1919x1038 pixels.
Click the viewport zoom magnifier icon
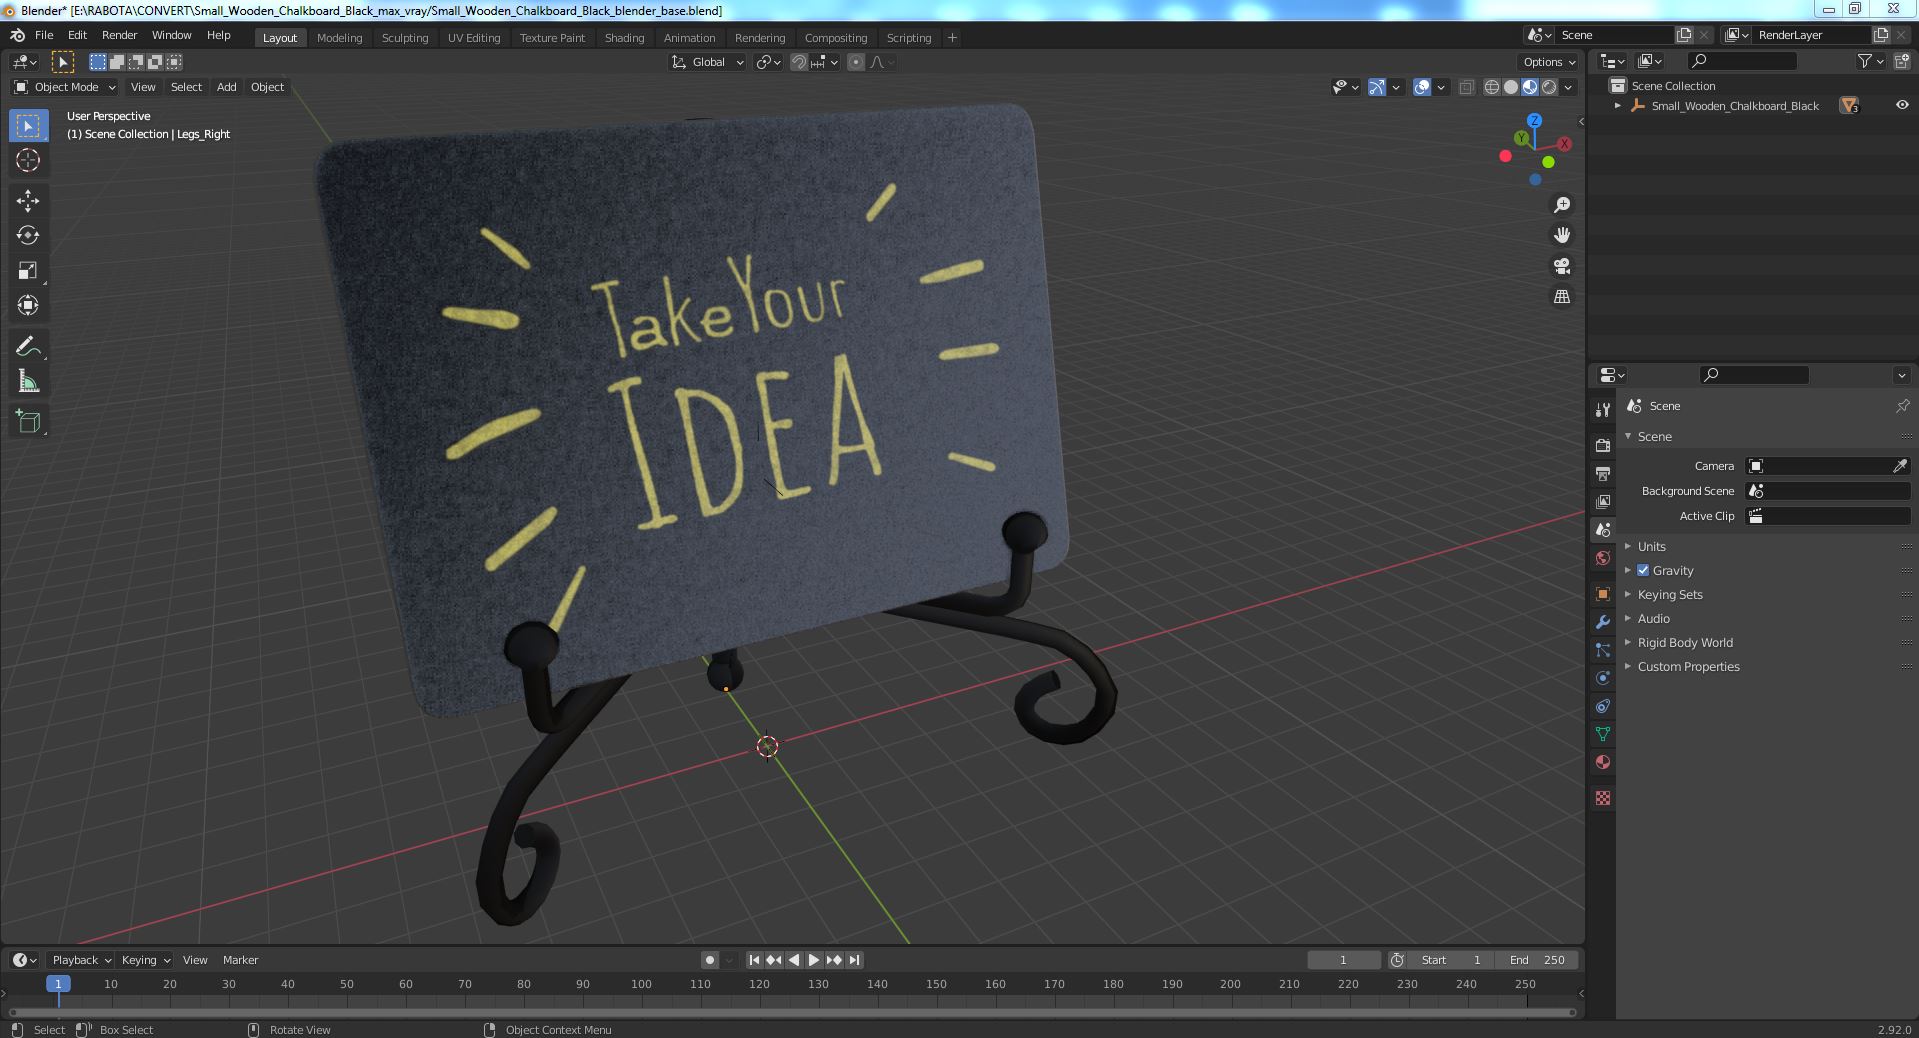[1561, 205]
